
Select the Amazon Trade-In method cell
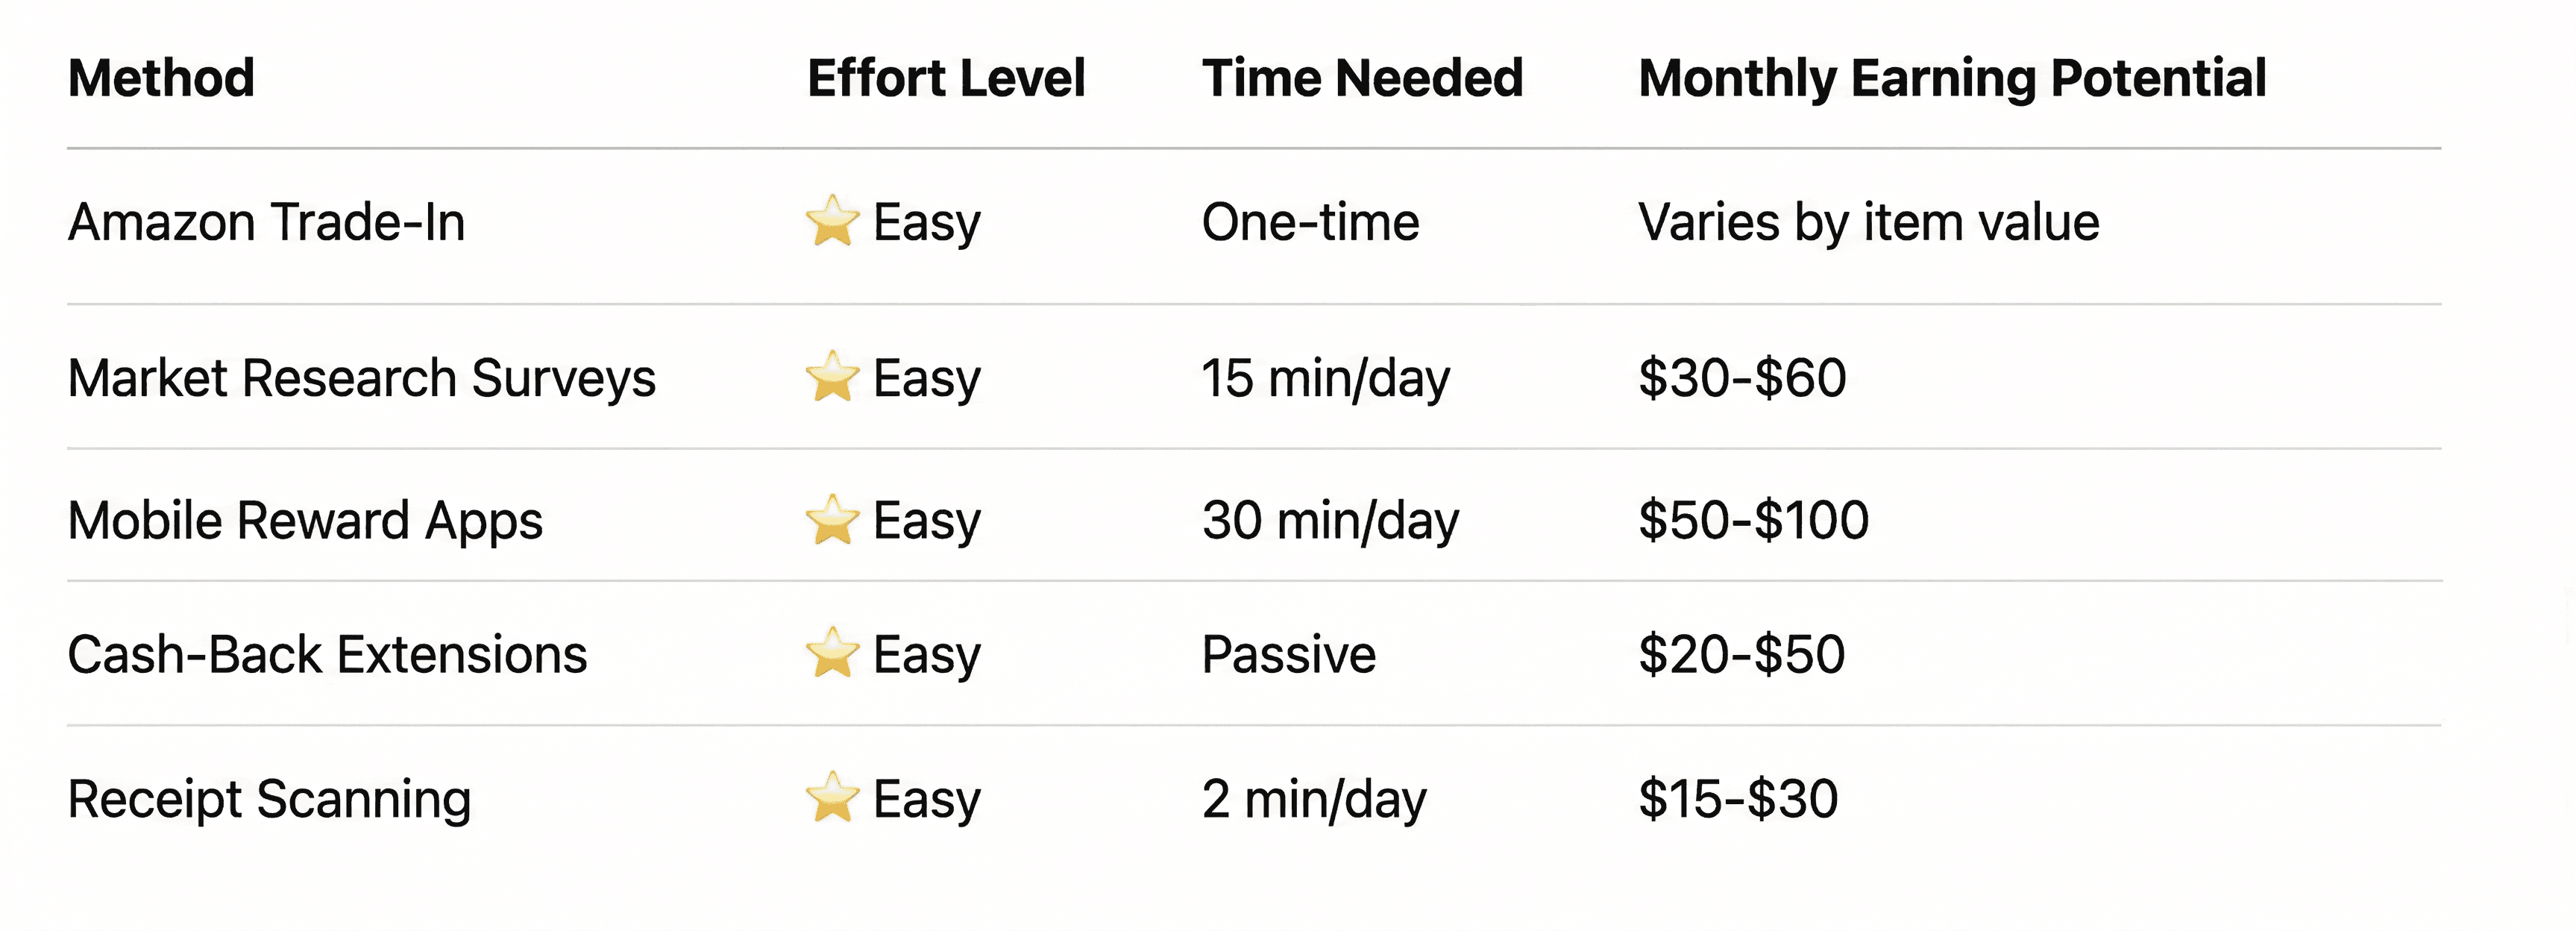(x=266, y=222)
